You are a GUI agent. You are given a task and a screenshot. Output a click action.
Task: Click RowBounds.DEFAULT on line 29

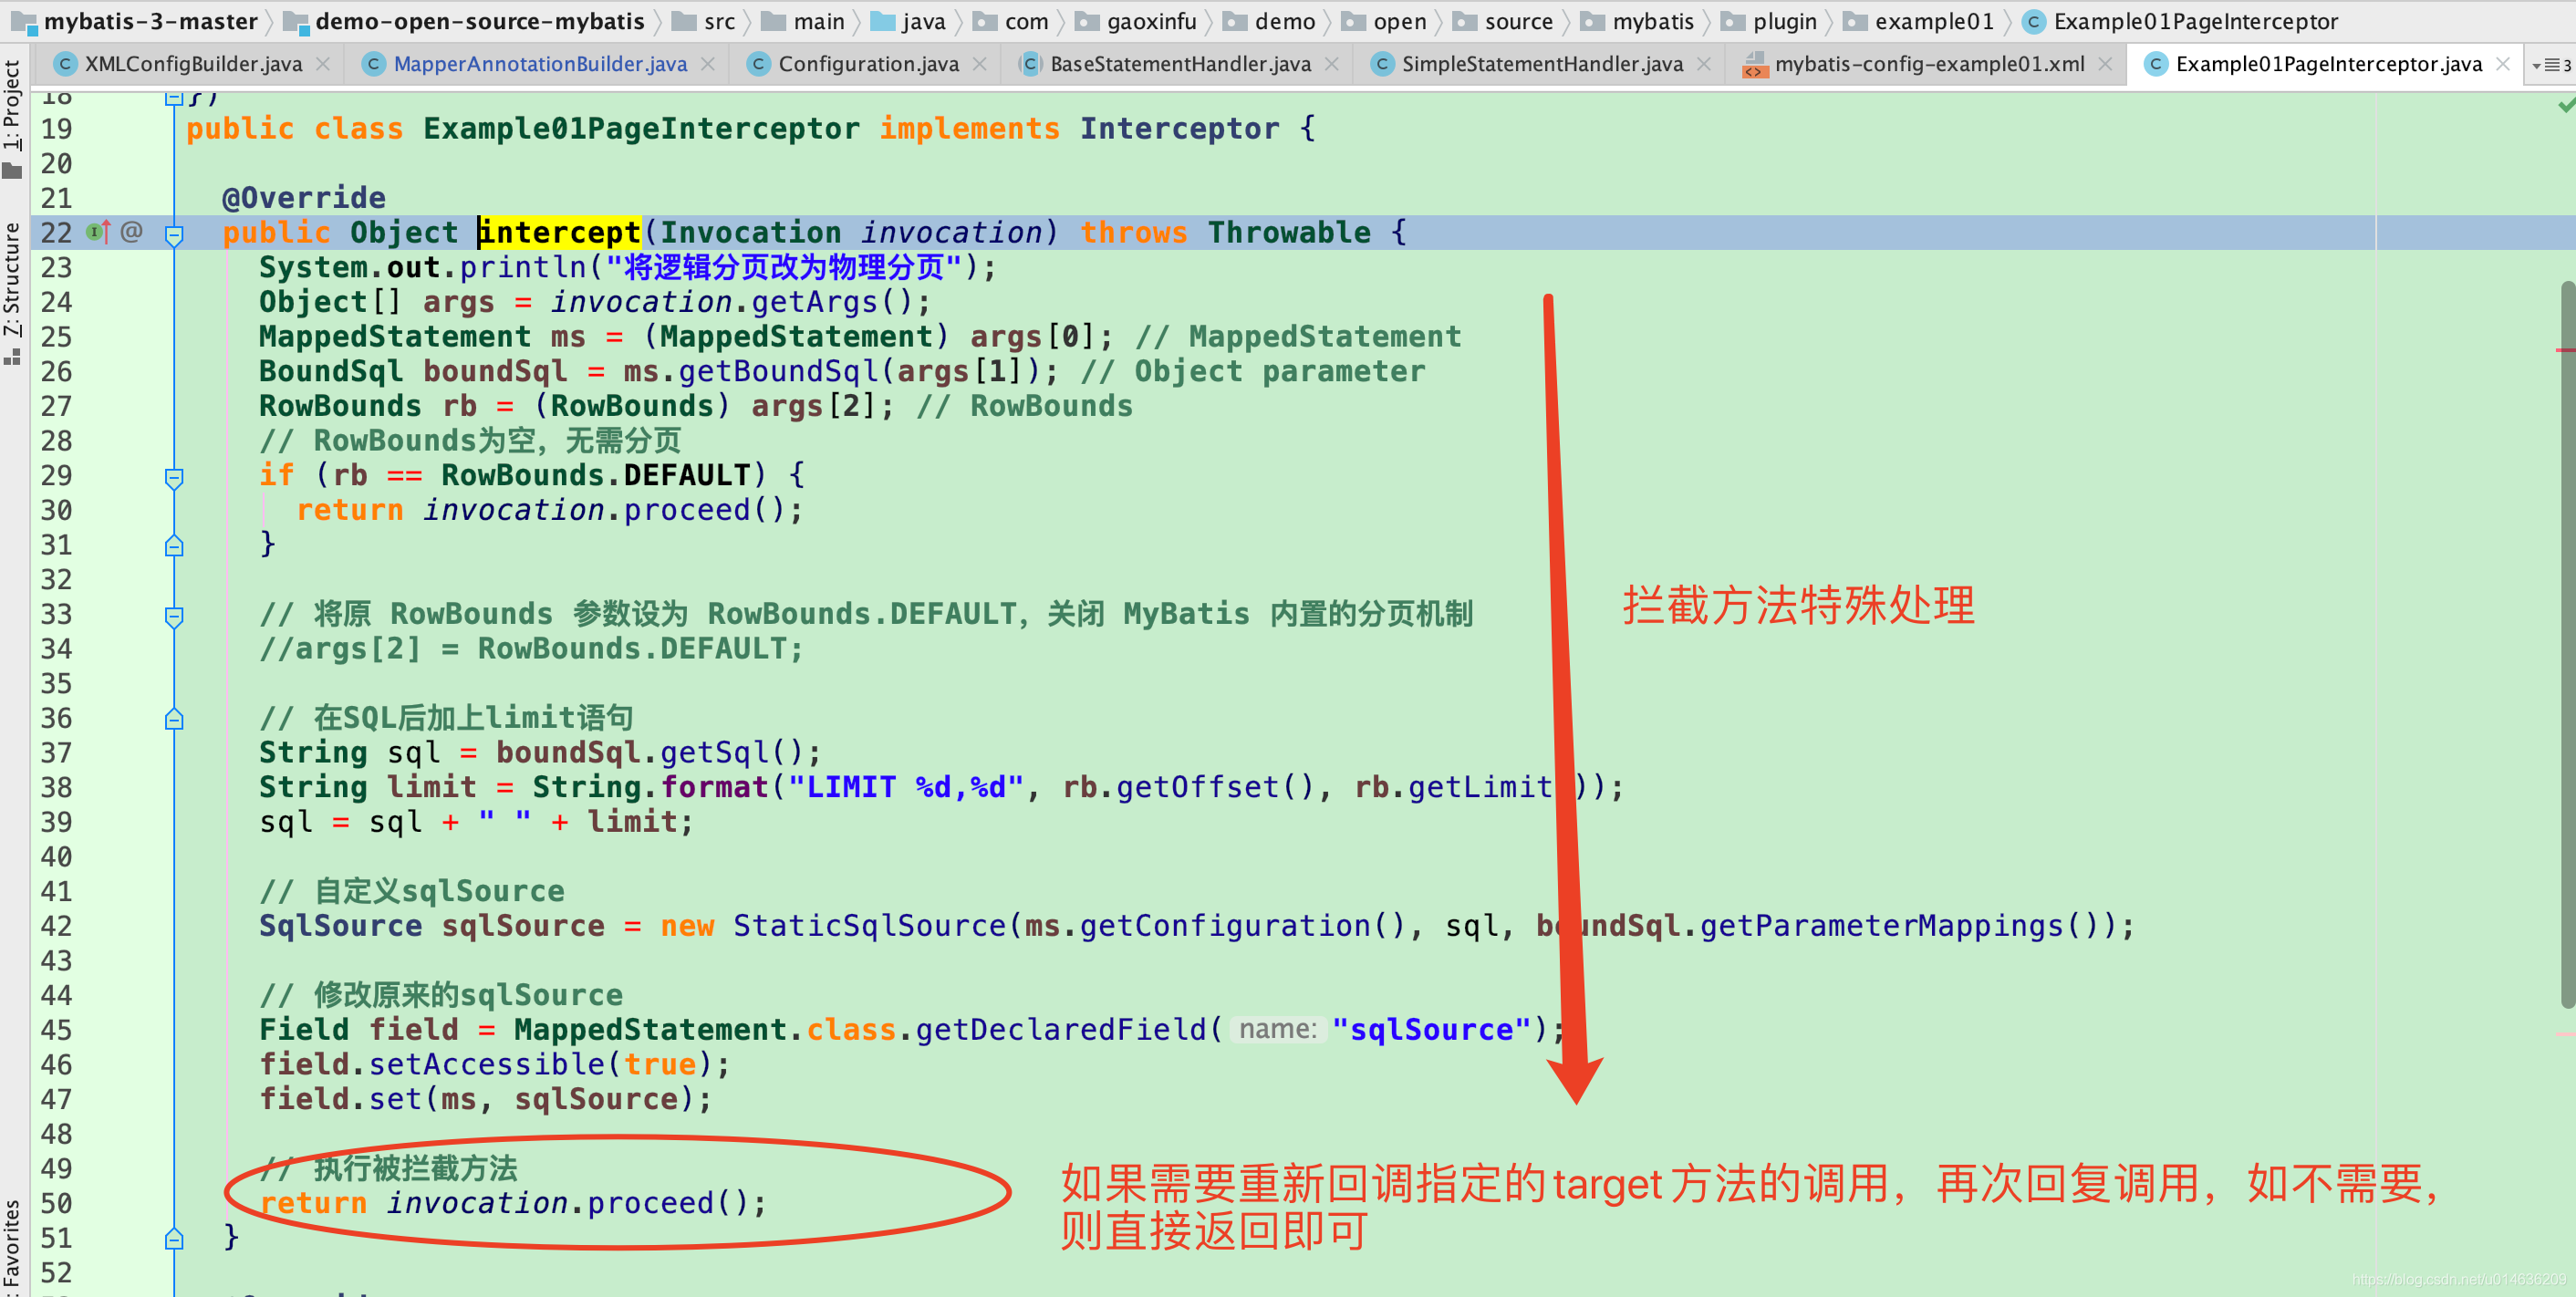596,475
